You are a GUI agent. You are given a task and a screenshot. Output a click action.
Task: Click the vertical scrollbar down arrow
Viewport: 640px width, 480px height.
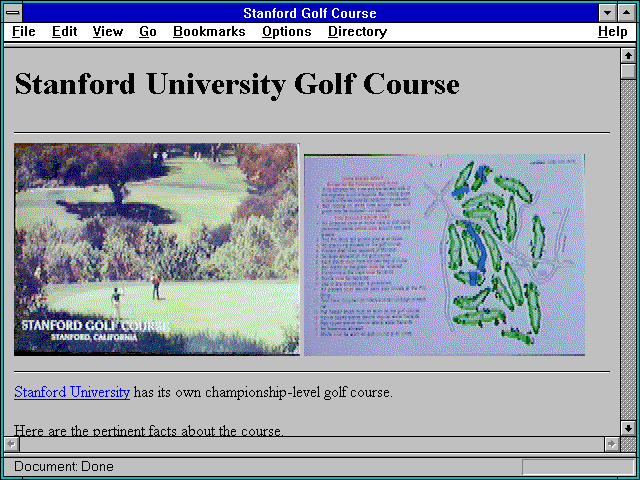click(628, 428)
